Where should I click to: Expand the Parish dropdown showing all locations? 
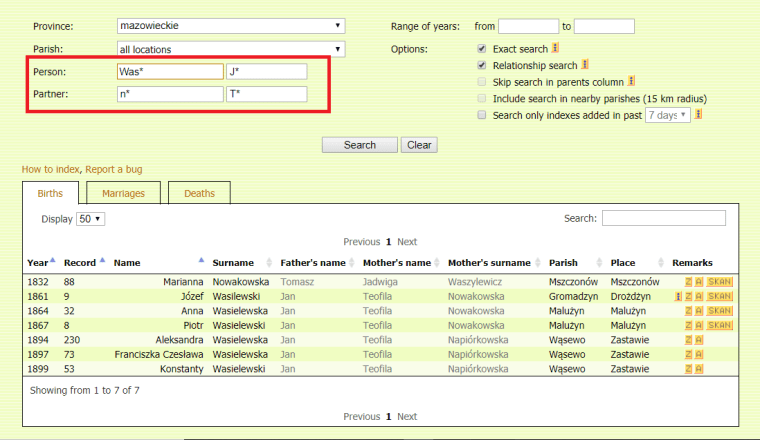coord(231,48)
